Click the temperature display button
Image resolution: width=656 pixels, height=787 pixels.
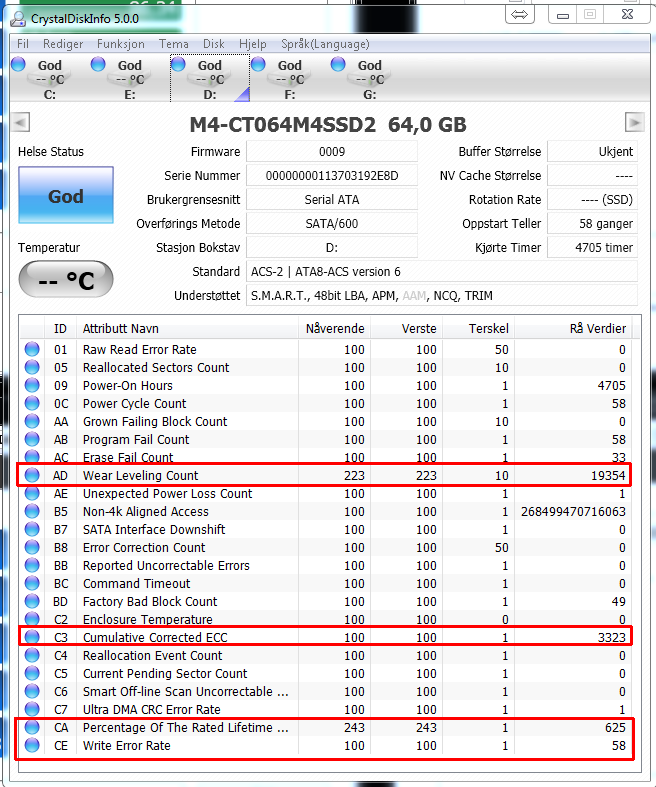click(66, 279)
